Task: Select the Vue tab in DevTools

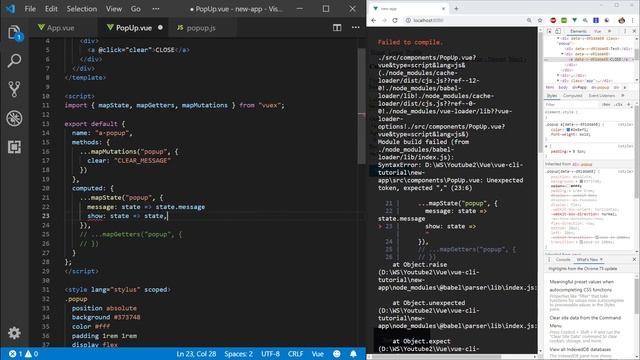Action: pos(598,31)
